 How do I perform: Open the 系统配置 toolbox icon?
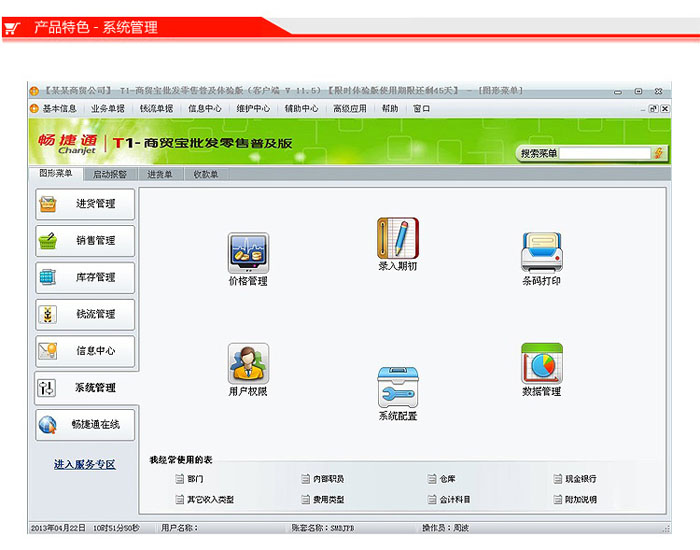pos(398,394)
